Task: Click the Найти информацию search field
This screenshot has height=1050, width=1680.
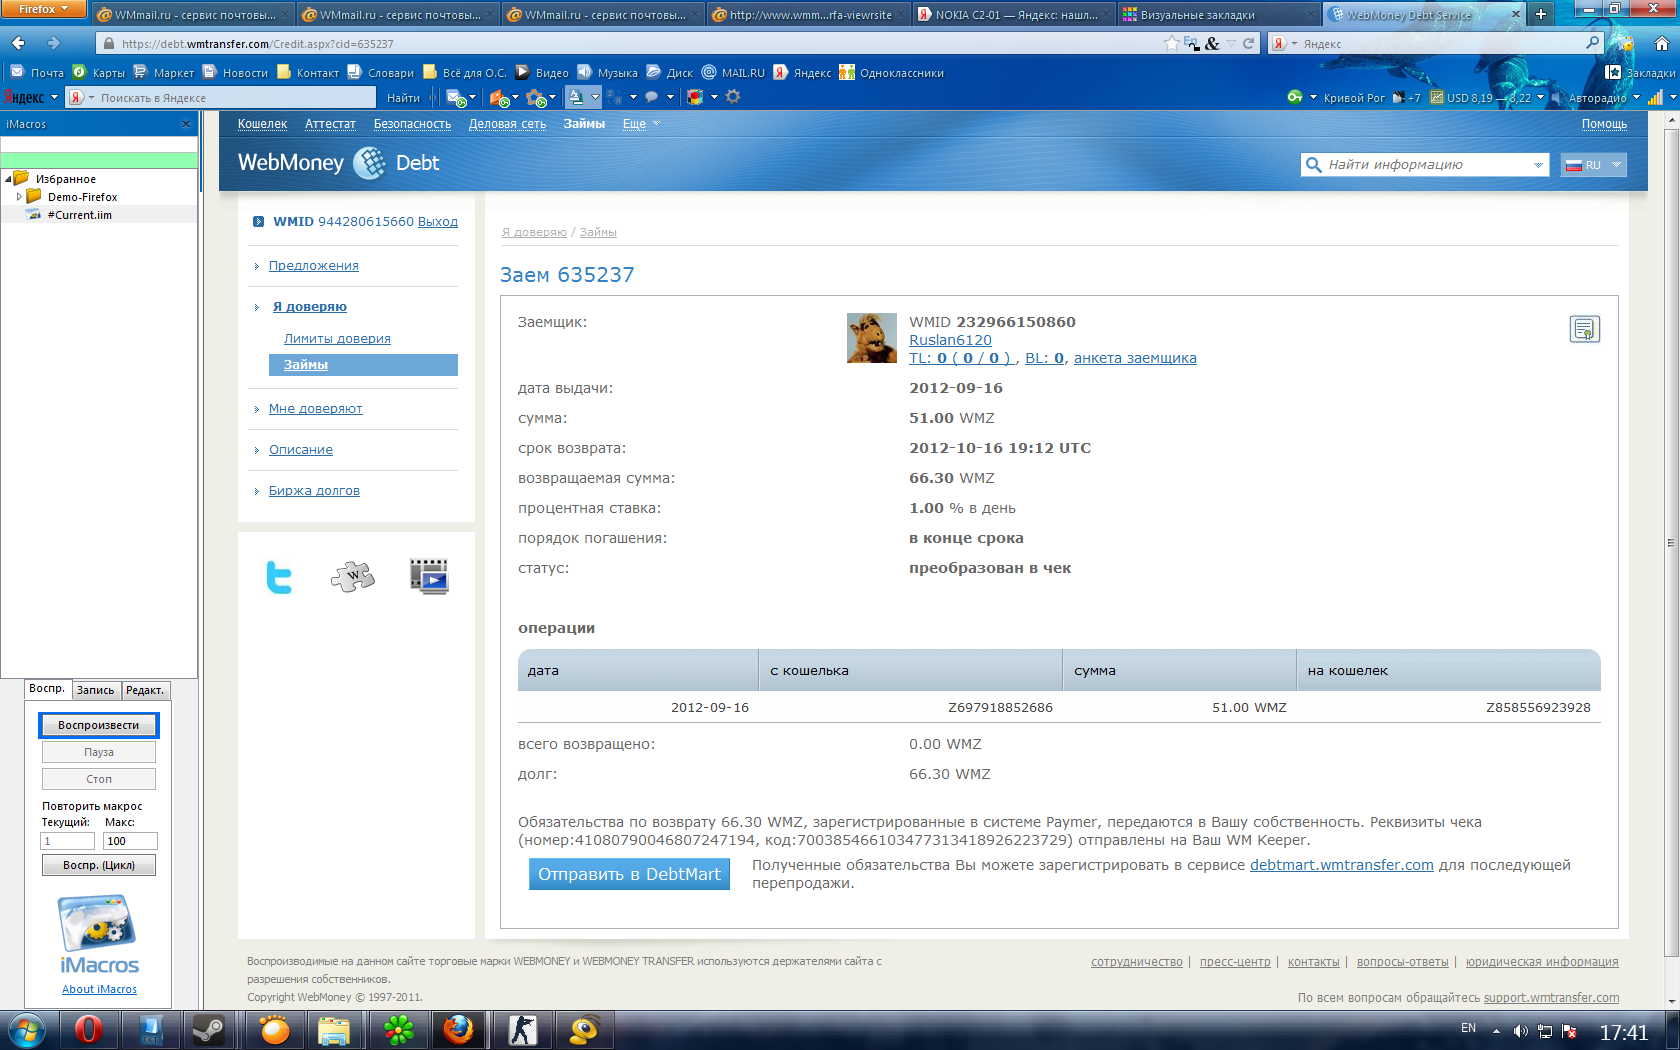Action: pos(1425,165)
